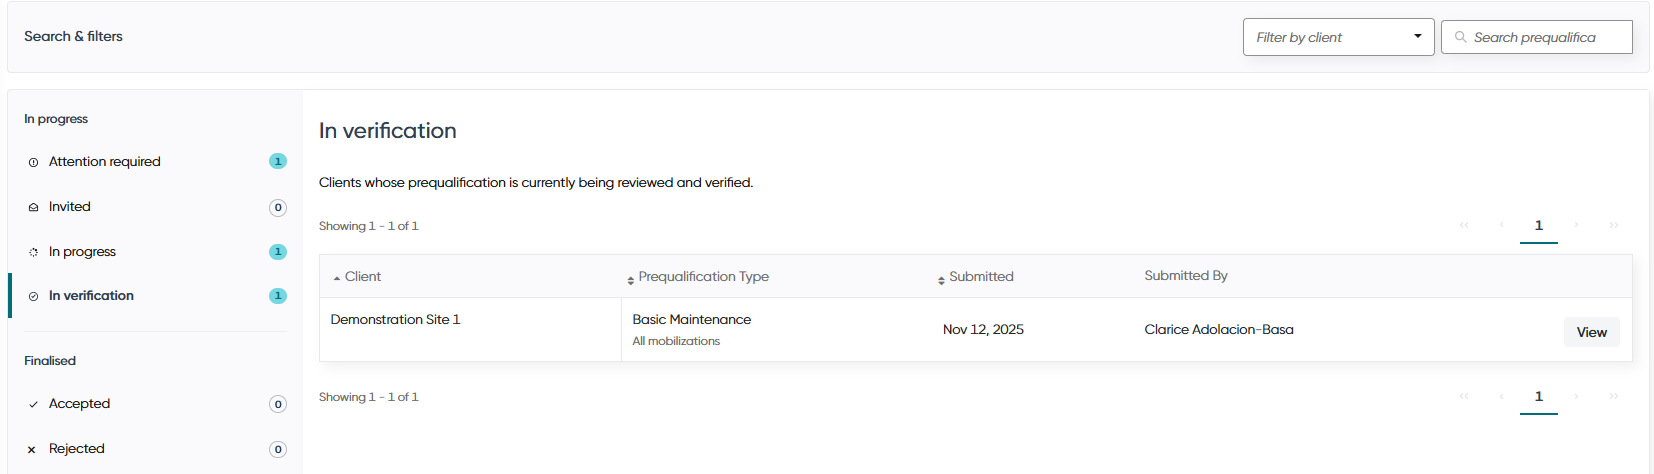Click the Clarice Adolacion-Basa cell
The image size is (1654, 474).
point(1219,330)
